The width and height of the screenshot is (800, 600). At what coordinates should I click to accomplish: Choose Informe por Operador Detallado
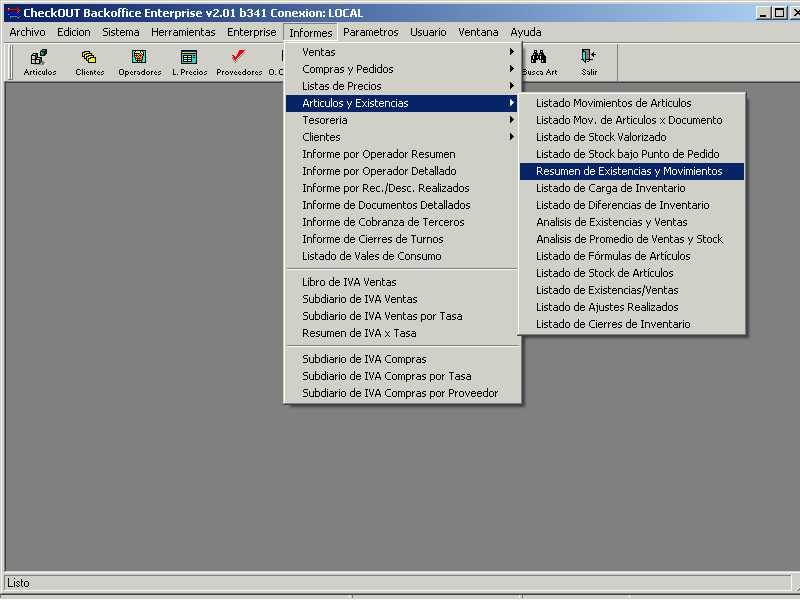[x=401, y=171]
